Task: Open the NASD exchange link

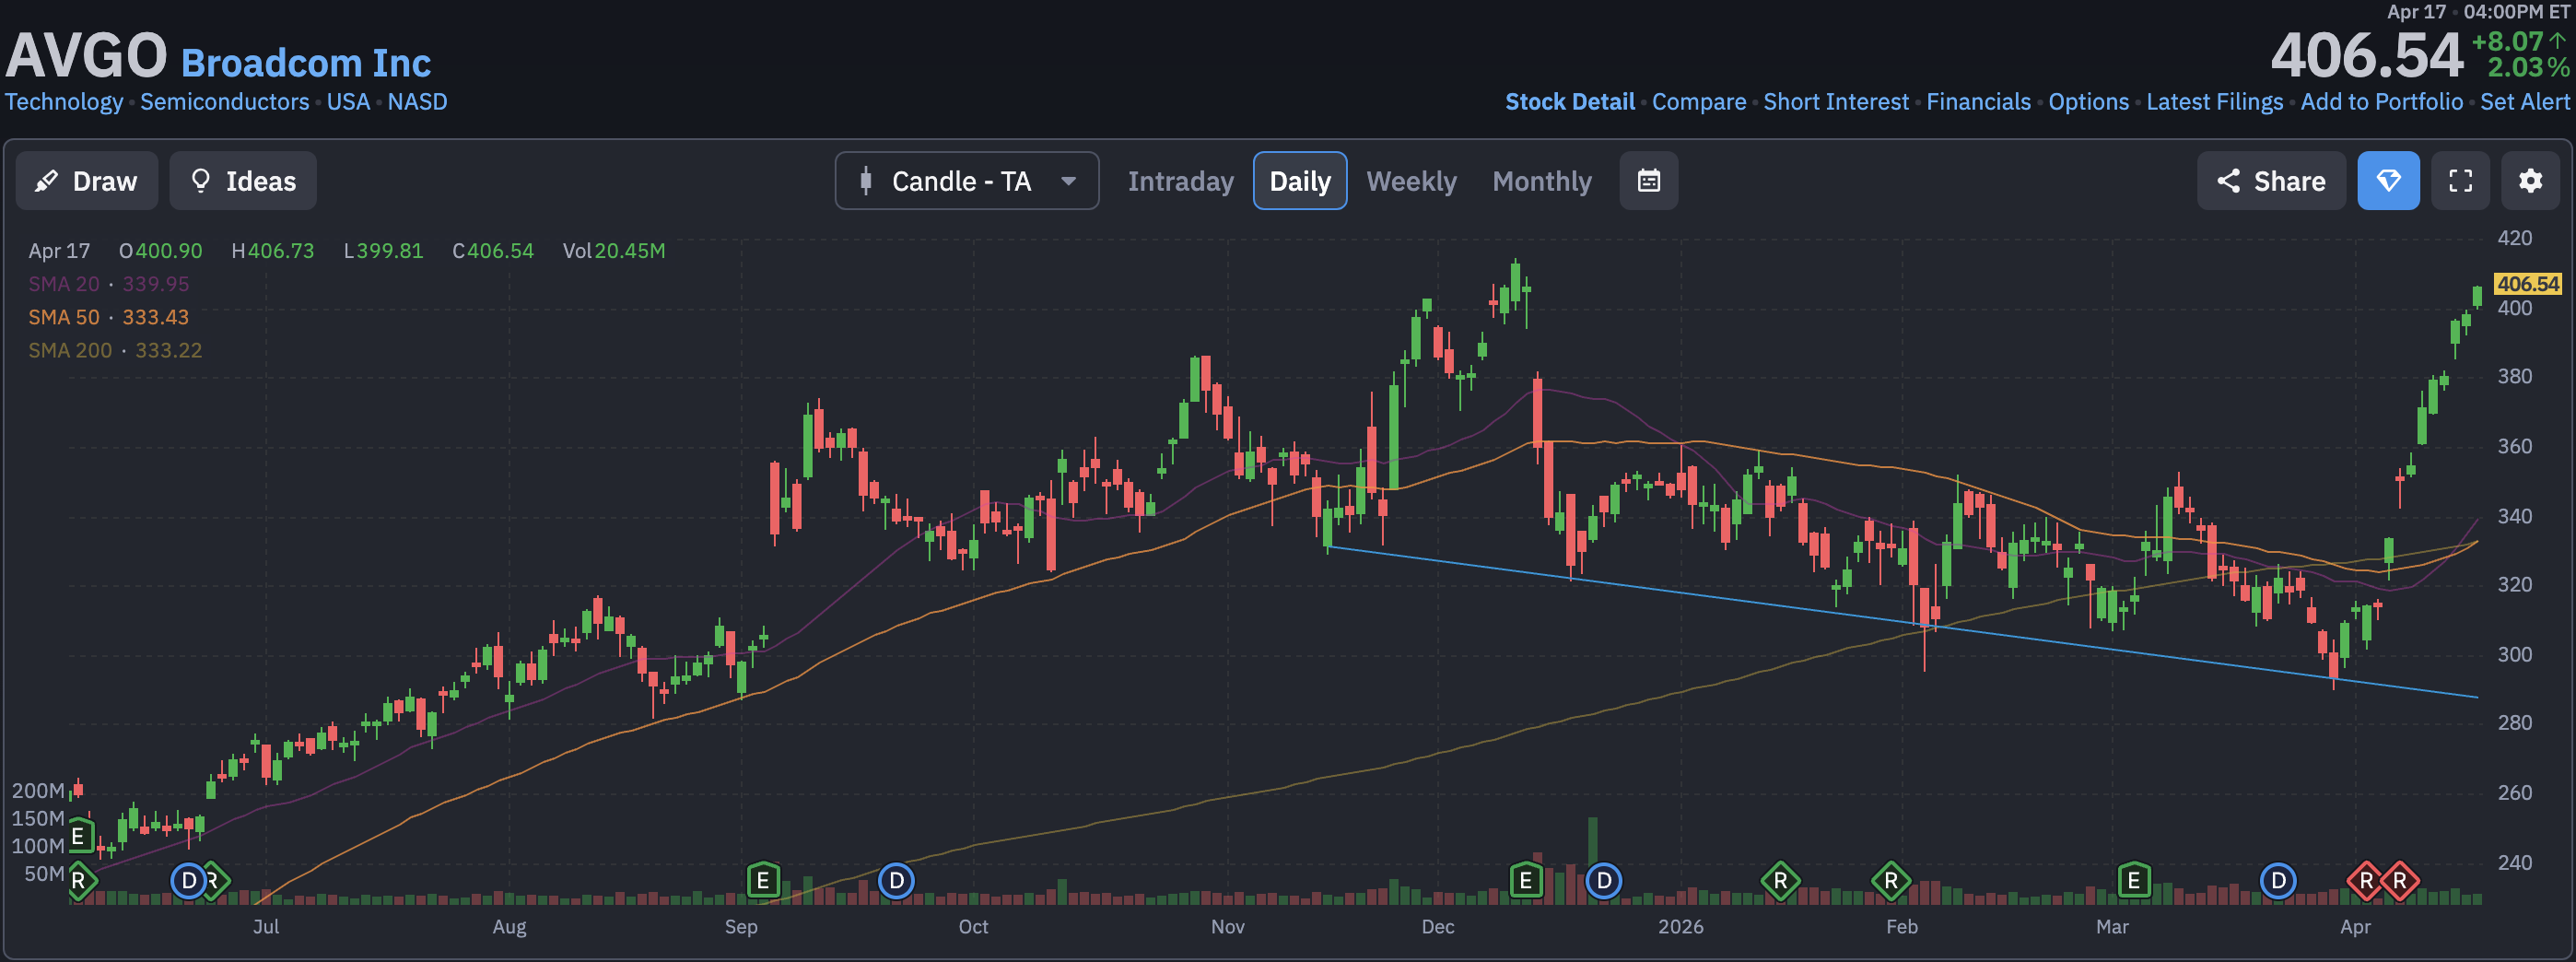Action: pos(417,102)
